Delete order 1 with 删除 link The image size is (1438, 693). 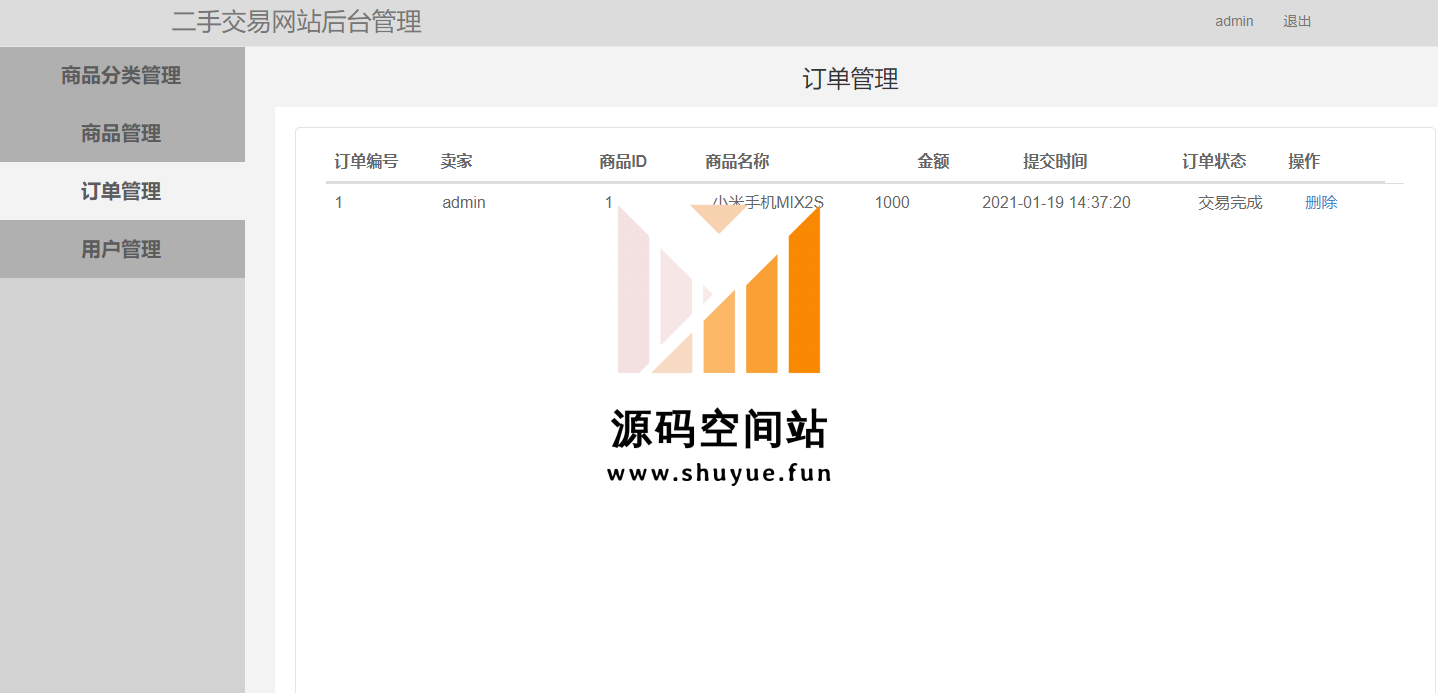click(1321, 202)
